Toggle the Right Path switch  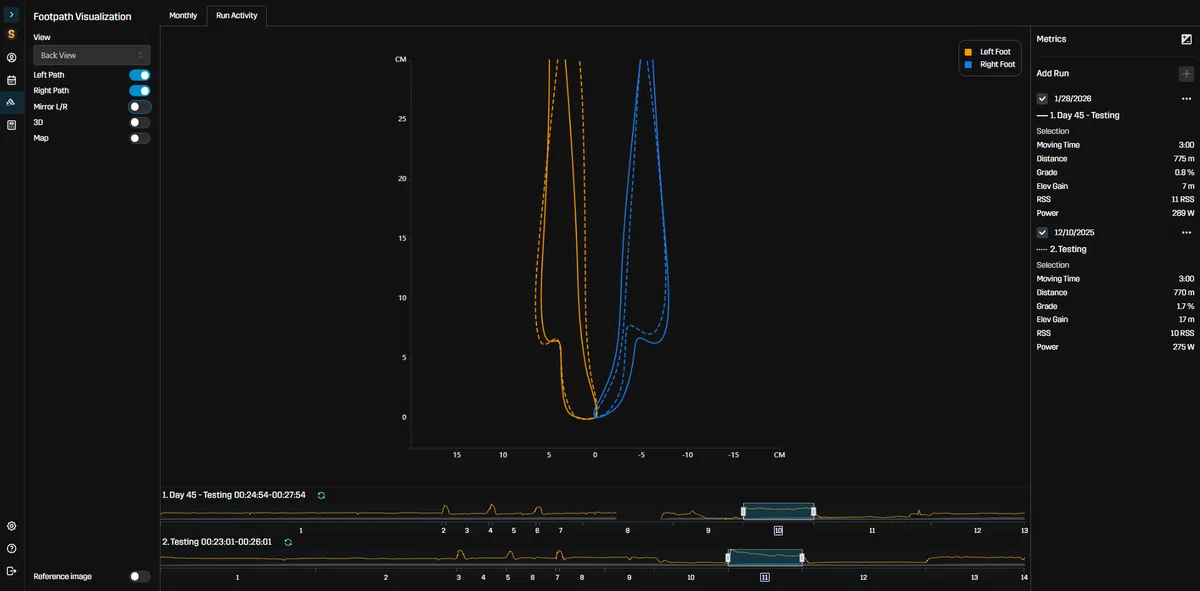pos(140,91)
